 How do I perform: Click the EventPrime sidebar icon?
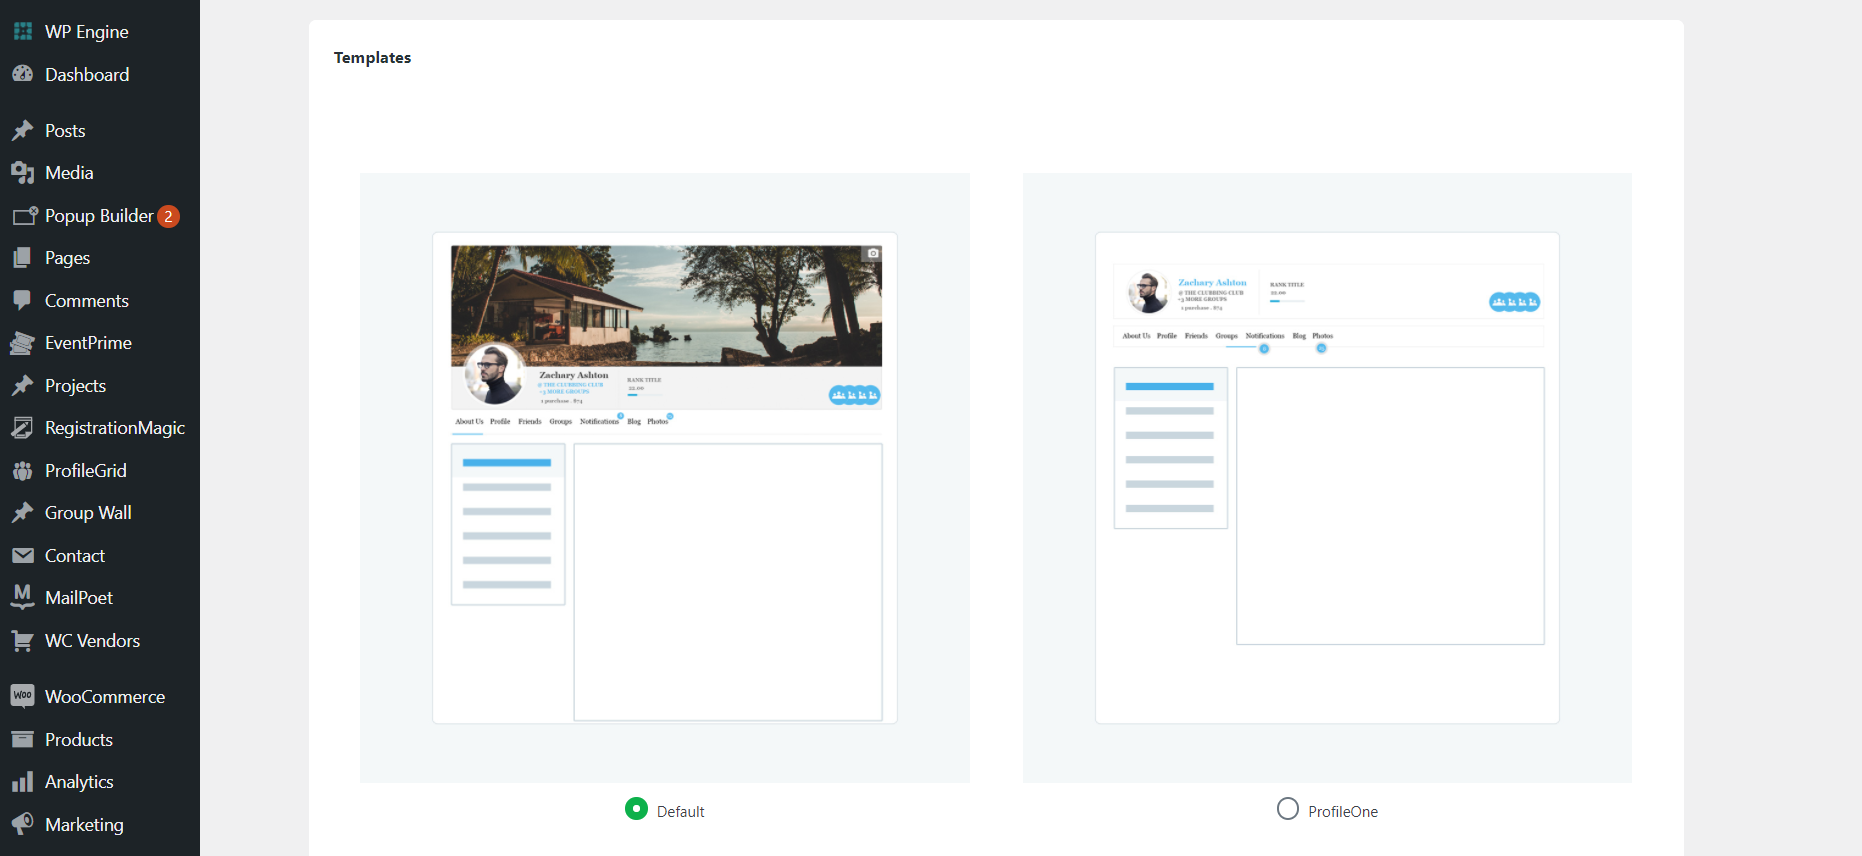click(x=22, y=343)
